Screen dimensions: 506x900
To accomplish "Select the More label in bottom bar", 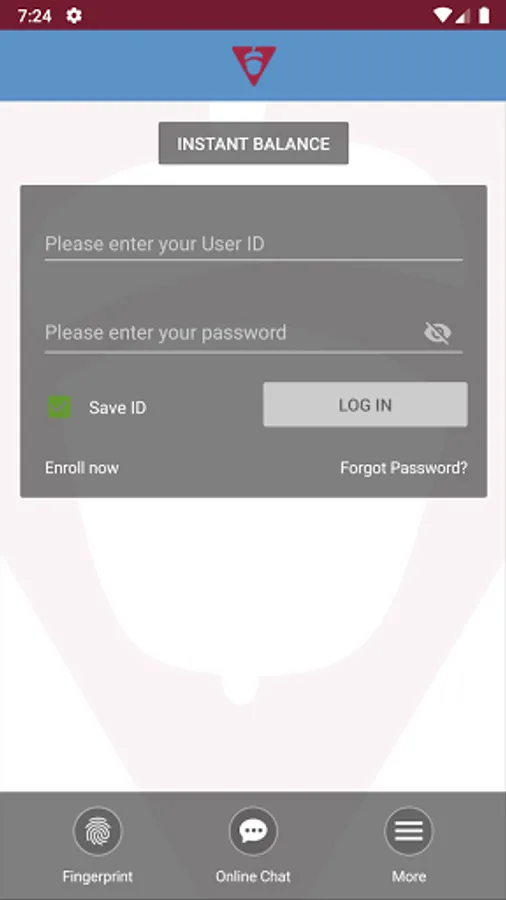I will pyautogui.click(x=409, y=876).
